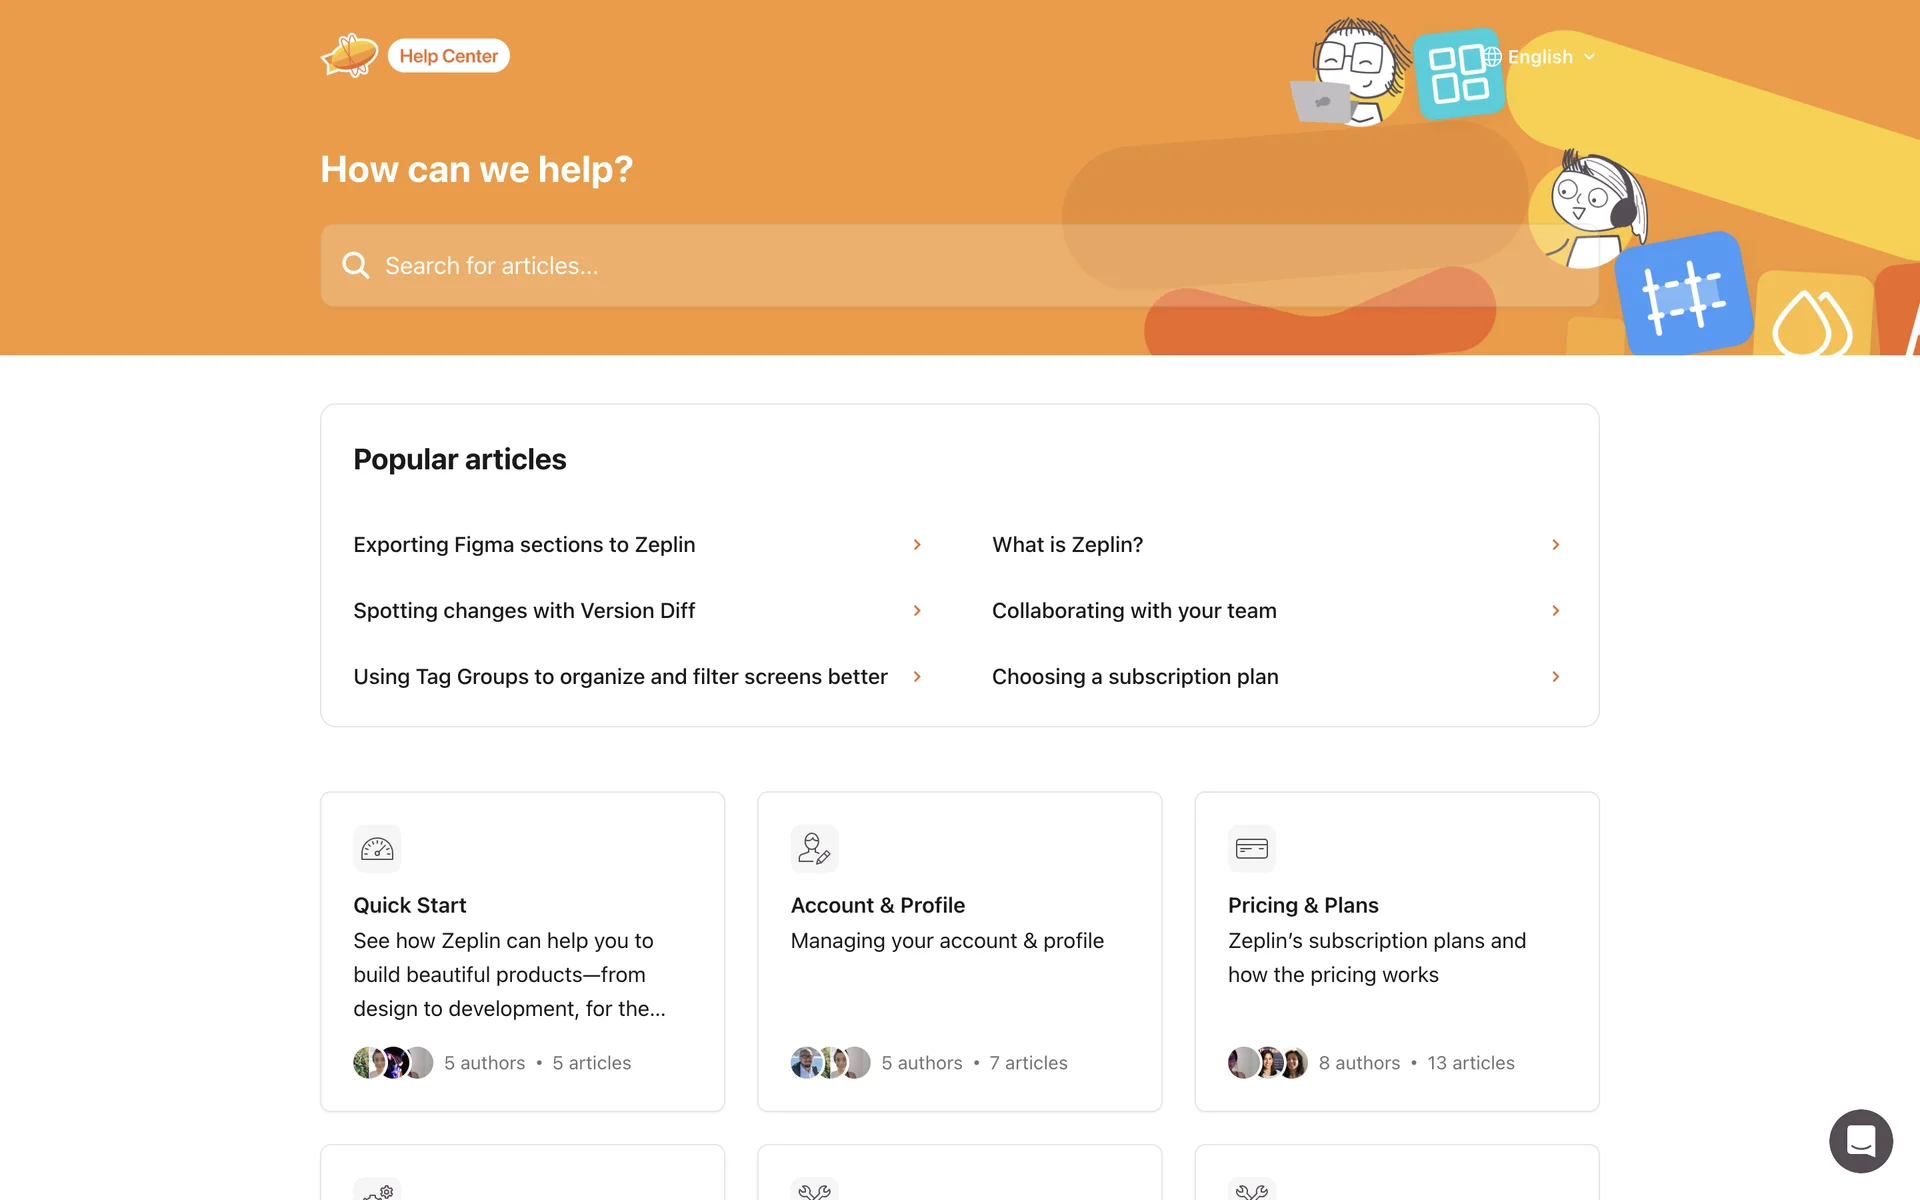Open the Using Tag Groups article

click(620, 677)
